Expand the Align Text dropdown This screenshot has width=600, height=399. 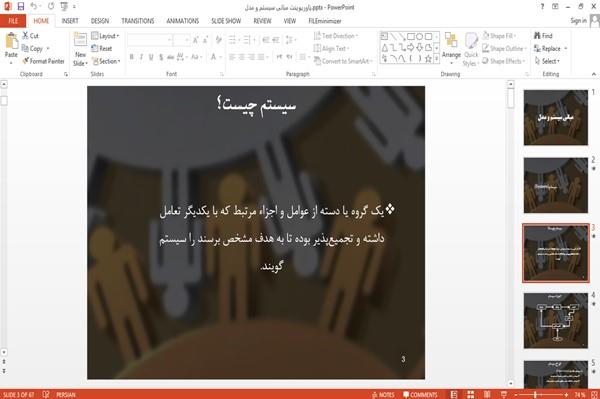coord(331,49)
